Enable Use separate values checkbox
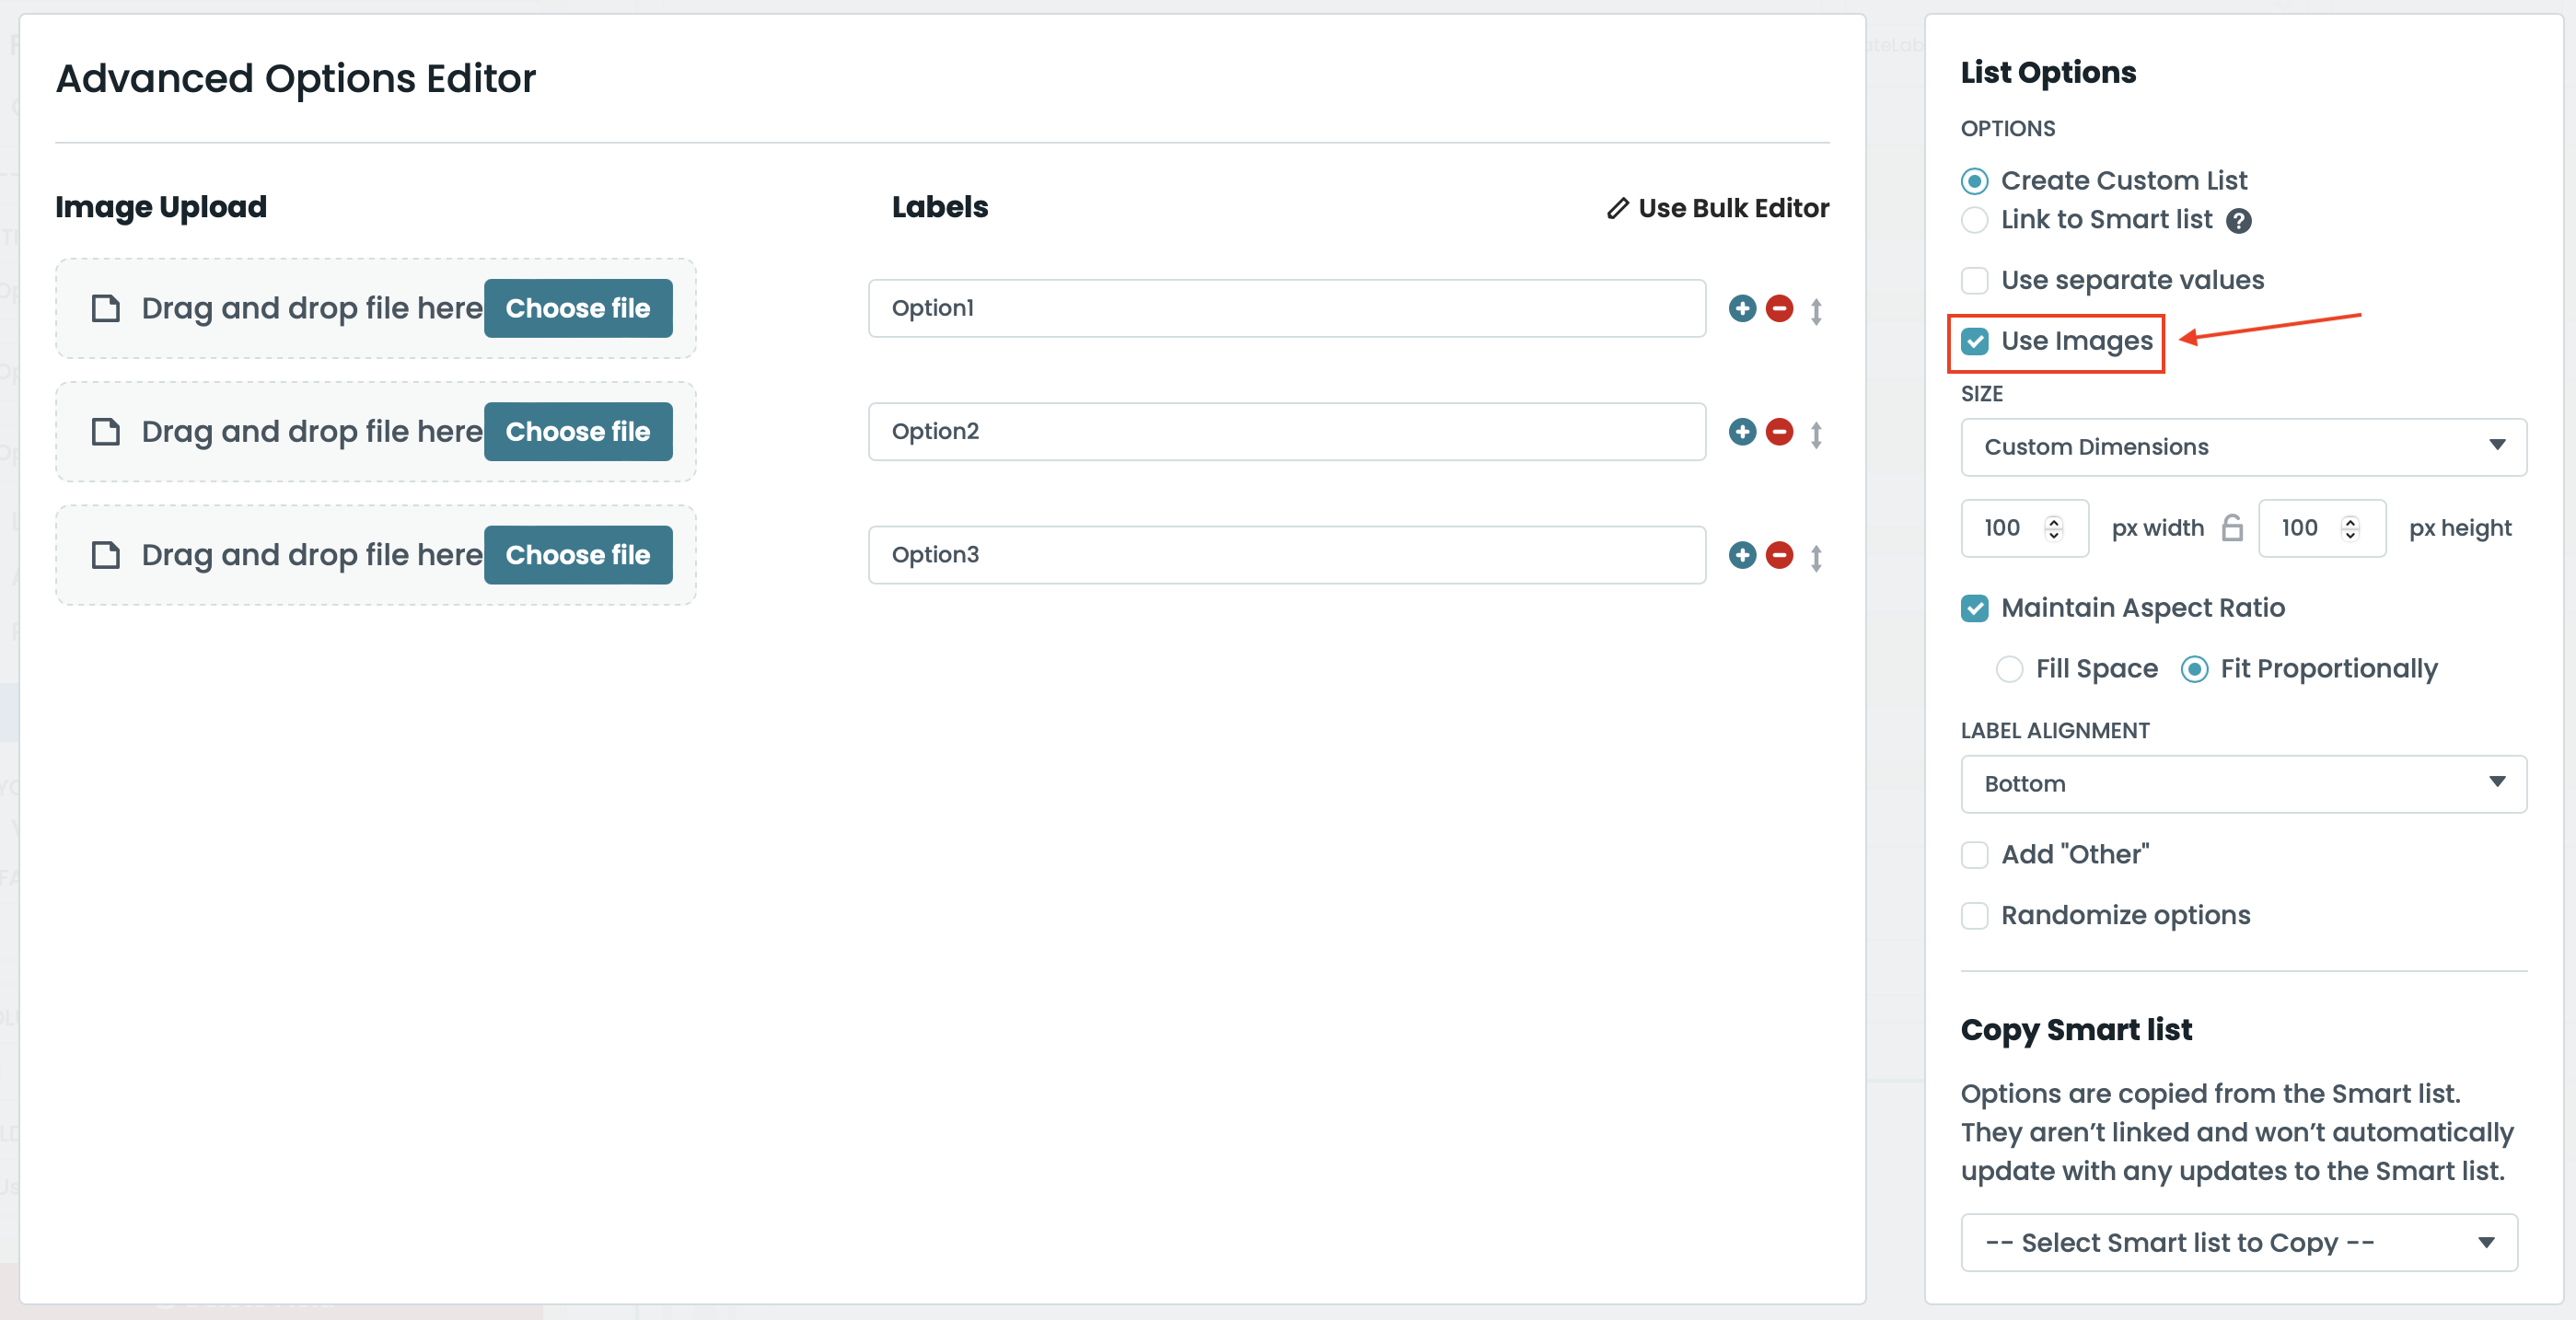2576x1320 pixels. pyautogui.click(x=1974, y=280)
